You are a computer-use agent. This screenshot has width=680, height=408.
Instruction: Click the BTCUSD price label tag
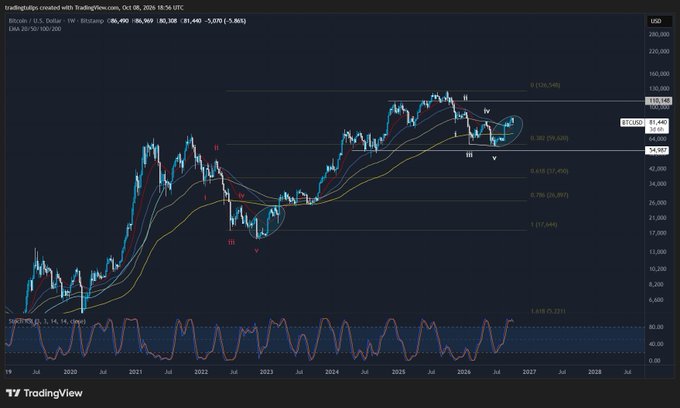(x=632, y=123)
